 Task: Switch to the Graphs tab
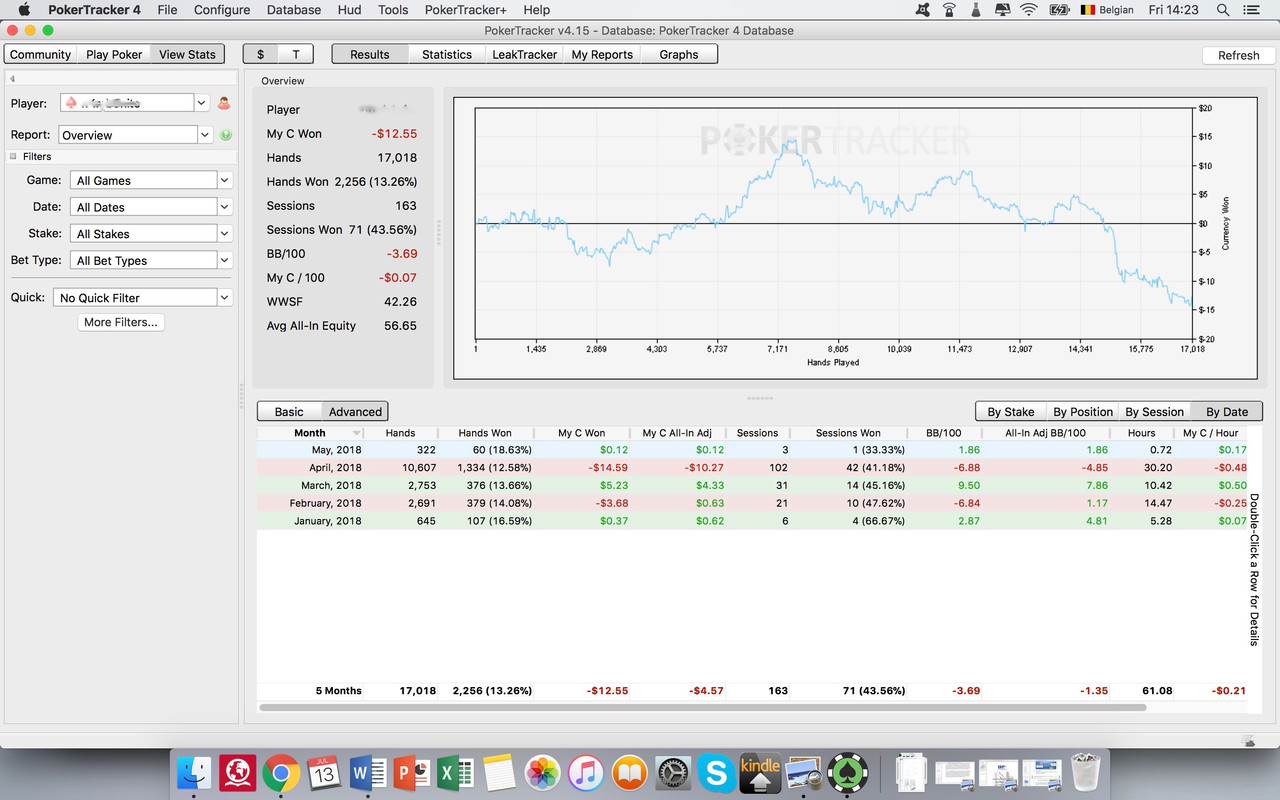tap(679, 54)
